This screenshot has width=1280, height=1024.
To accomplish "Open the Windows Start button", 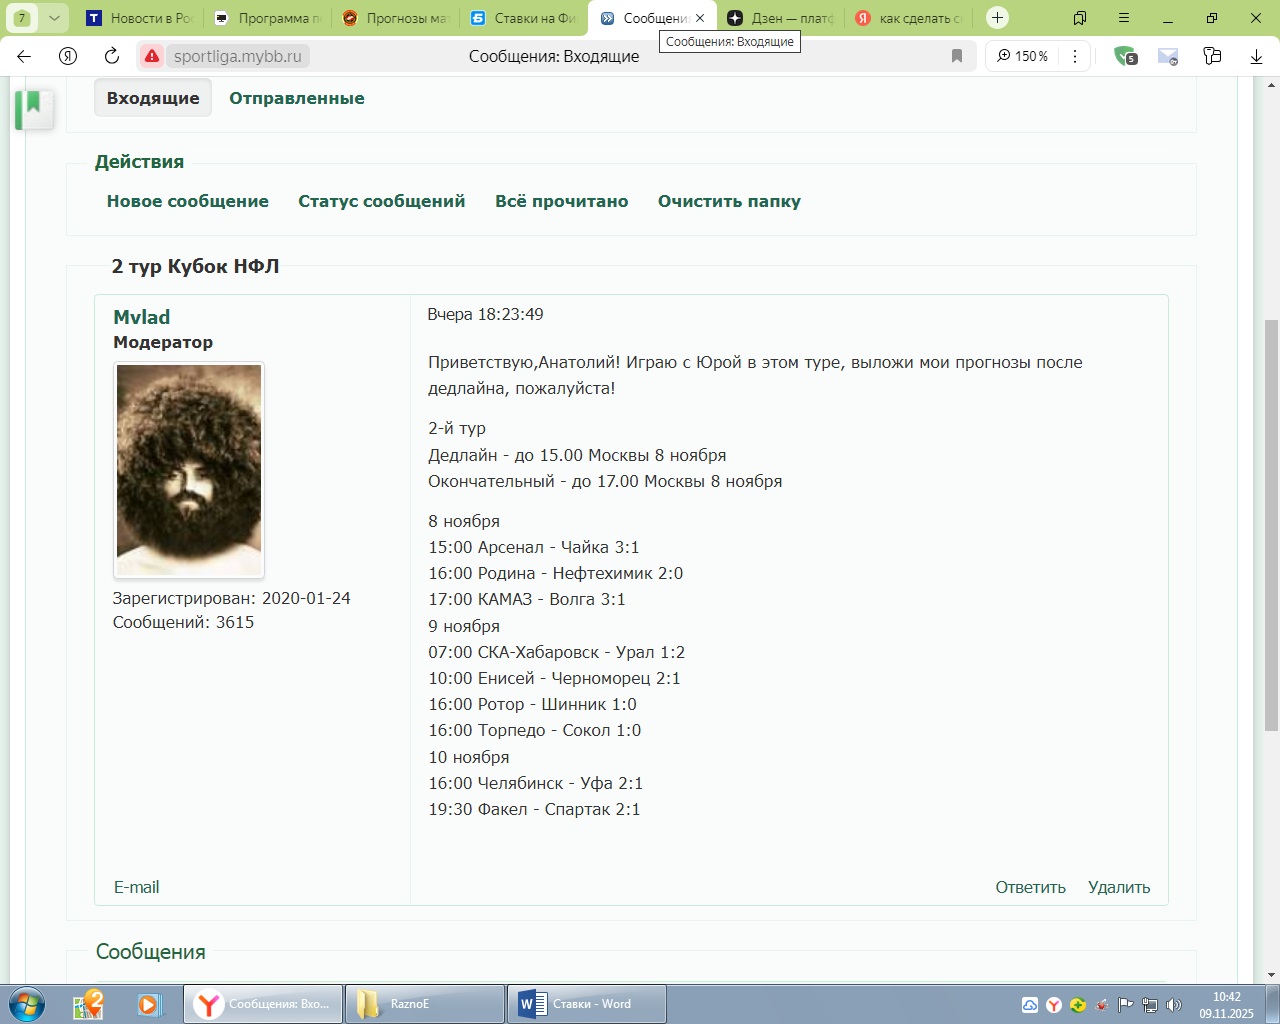I will coord(27,1004).
